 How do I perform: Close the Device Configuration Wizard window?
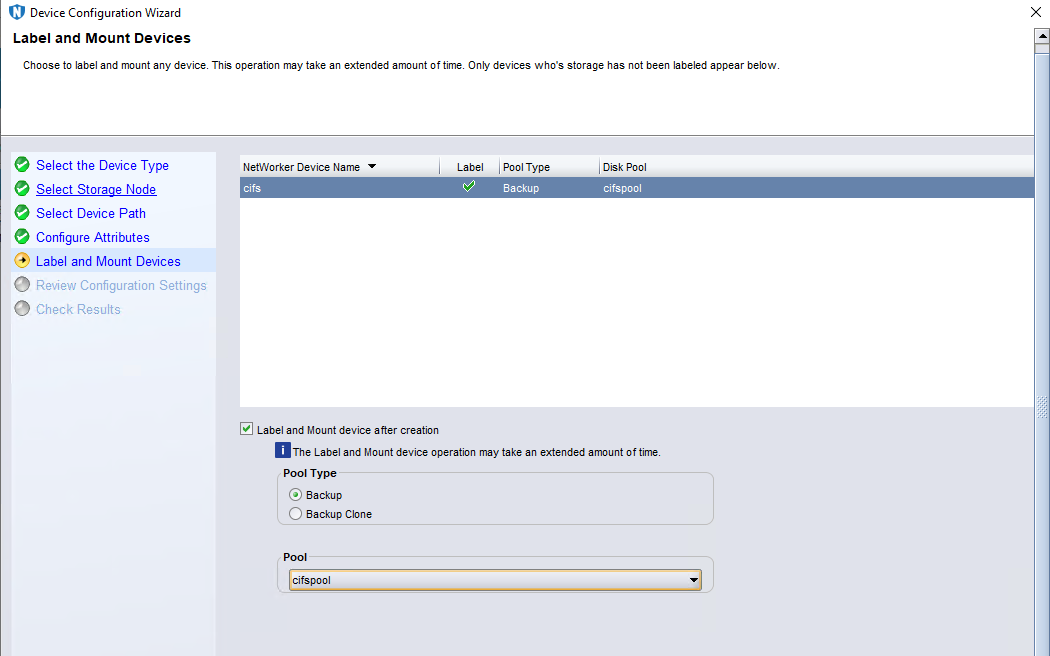(1035, 12)
